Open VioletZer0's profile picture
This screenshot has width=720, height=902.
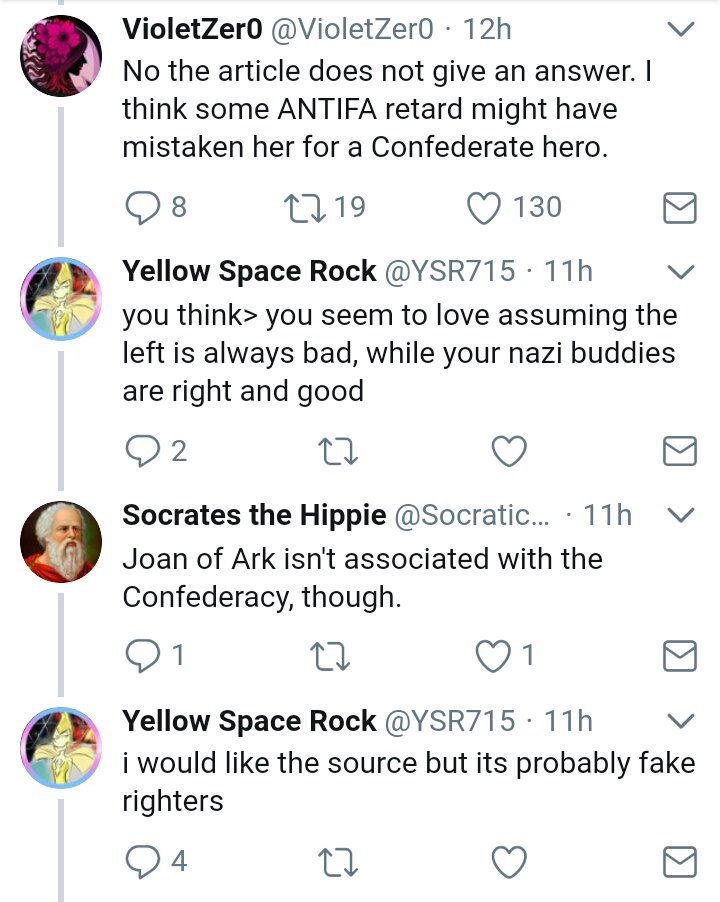[x=61, y=55]
